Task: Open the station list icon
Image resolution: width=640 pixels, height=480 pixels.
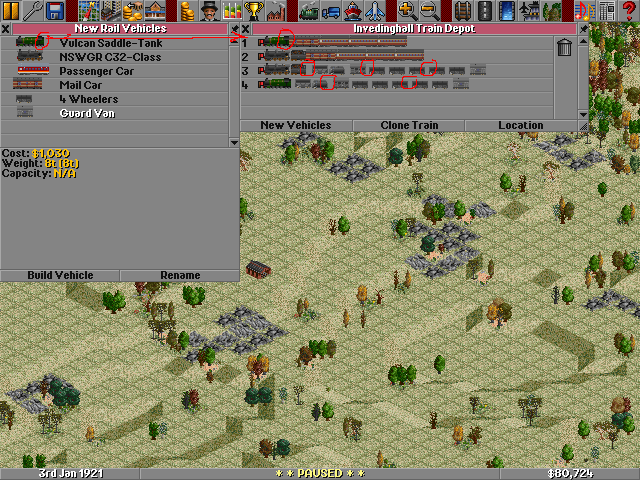Action: click(155, 11)
